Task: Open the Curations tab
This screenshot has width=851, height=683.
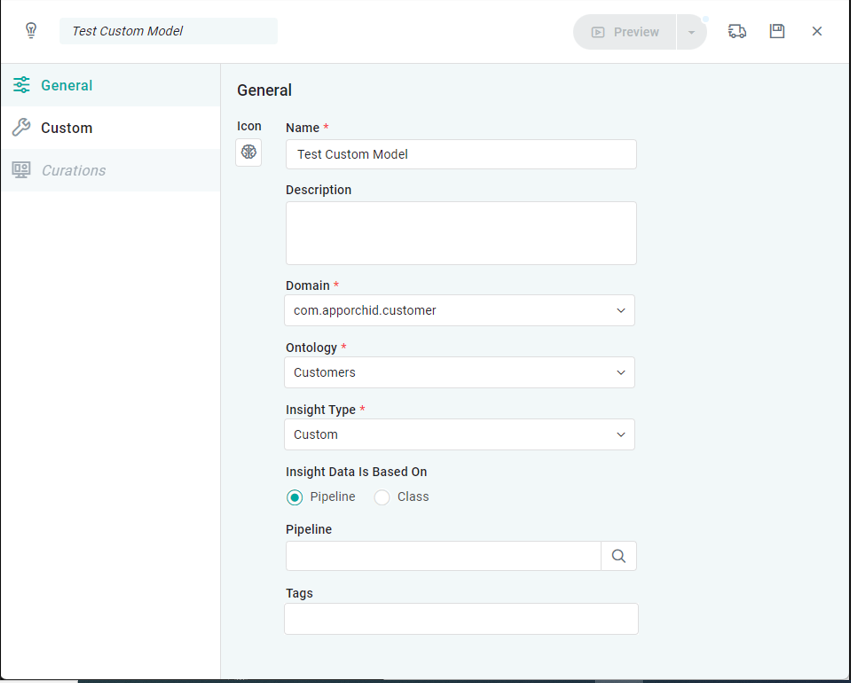Action: click(73, 170)
